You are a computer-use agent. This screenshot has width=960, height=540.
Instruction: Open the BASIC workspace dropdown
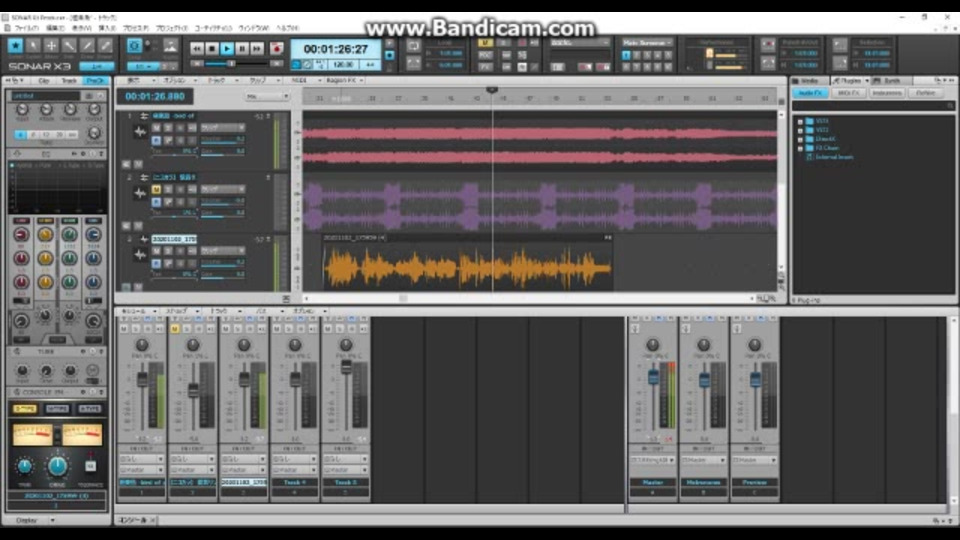click(x=579, y=43)
